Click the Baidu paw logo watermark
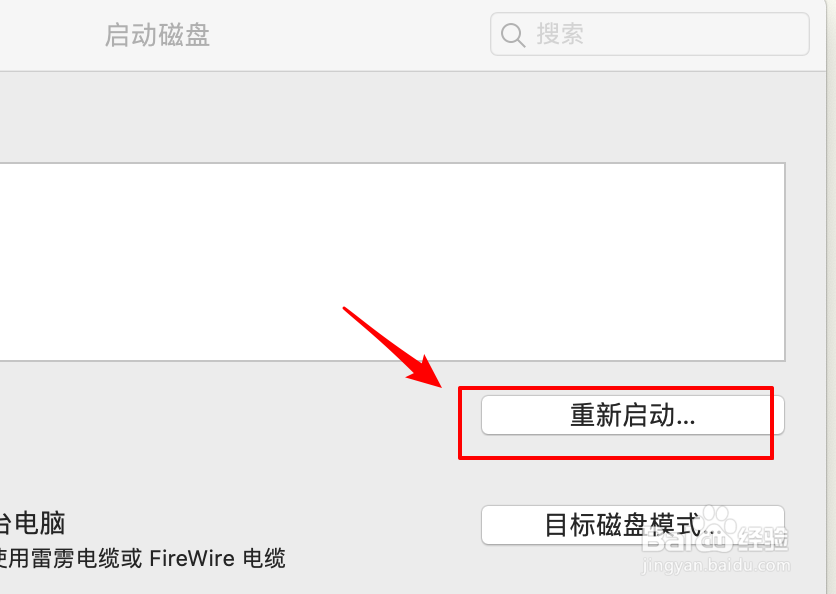 coord(717,519)
